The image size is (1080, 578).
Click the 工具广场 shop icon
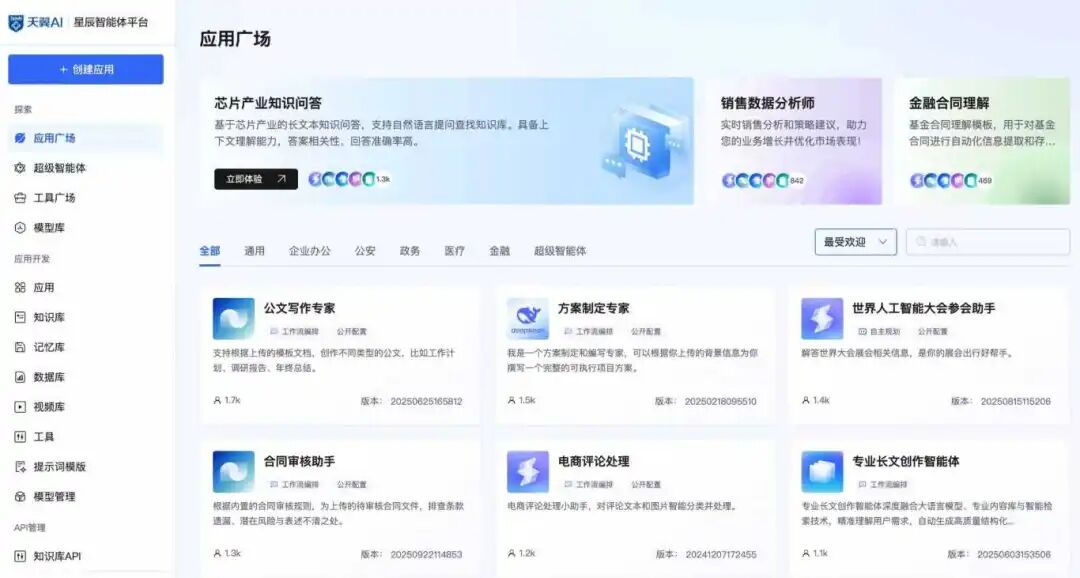(20, 198)
